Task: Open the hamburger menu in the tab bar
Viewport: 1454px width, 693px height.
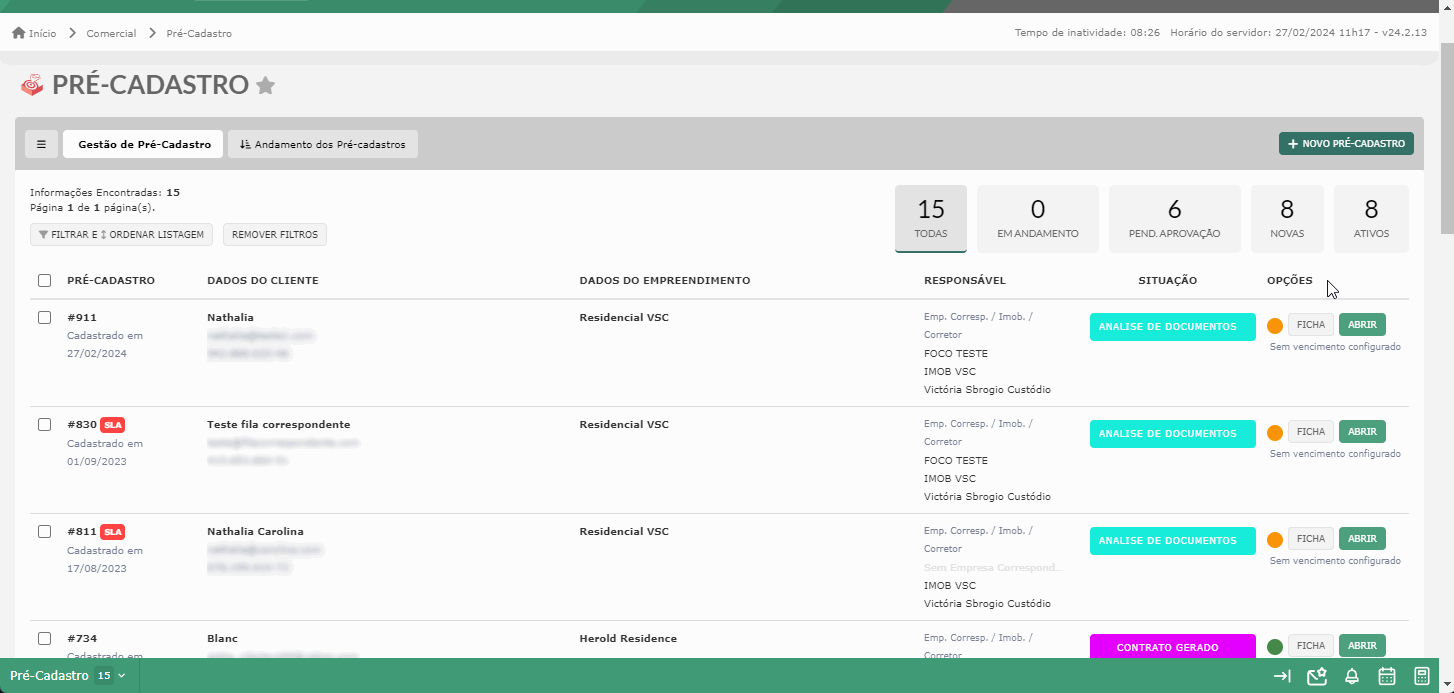Action: [41, 144]
